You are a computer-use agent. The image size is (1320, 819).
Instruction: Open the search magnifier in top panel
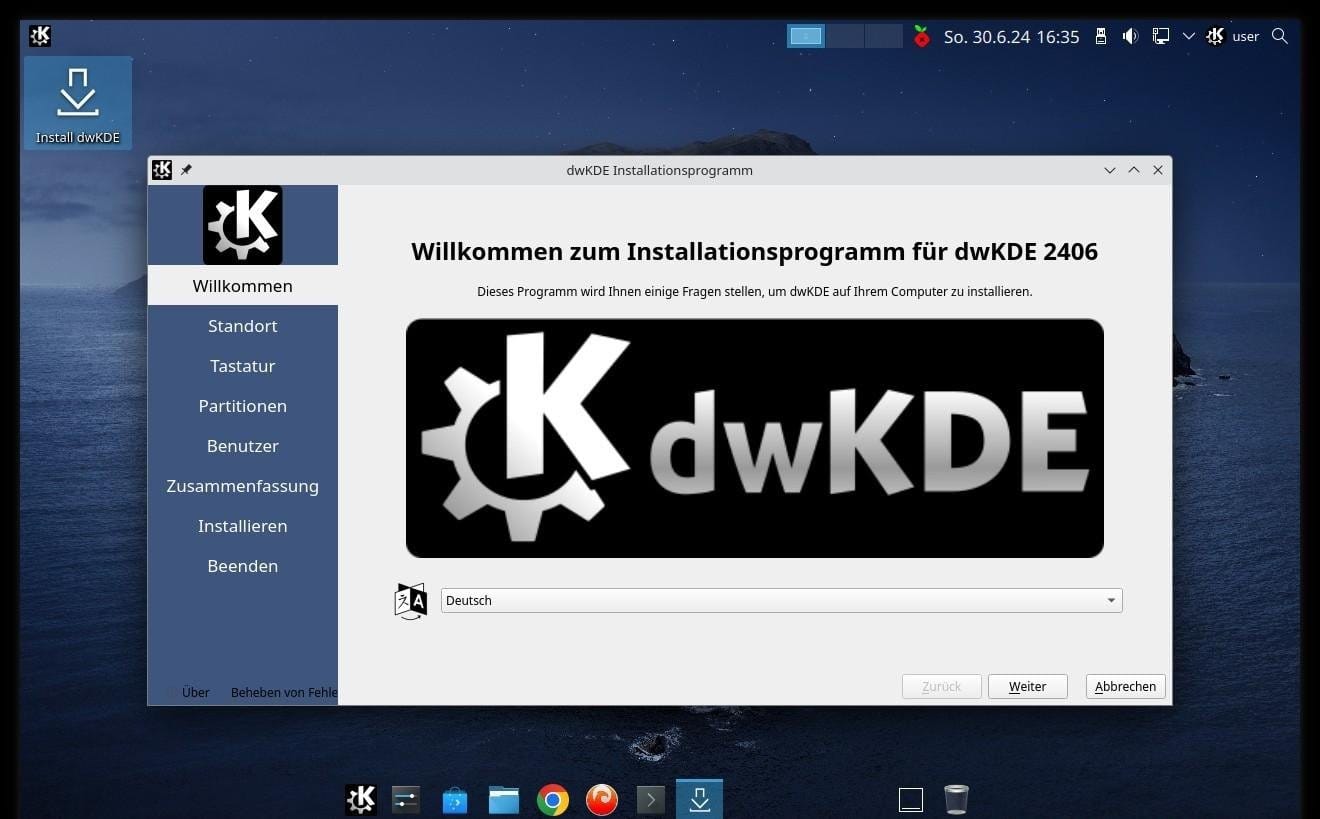coord(1279,36)
